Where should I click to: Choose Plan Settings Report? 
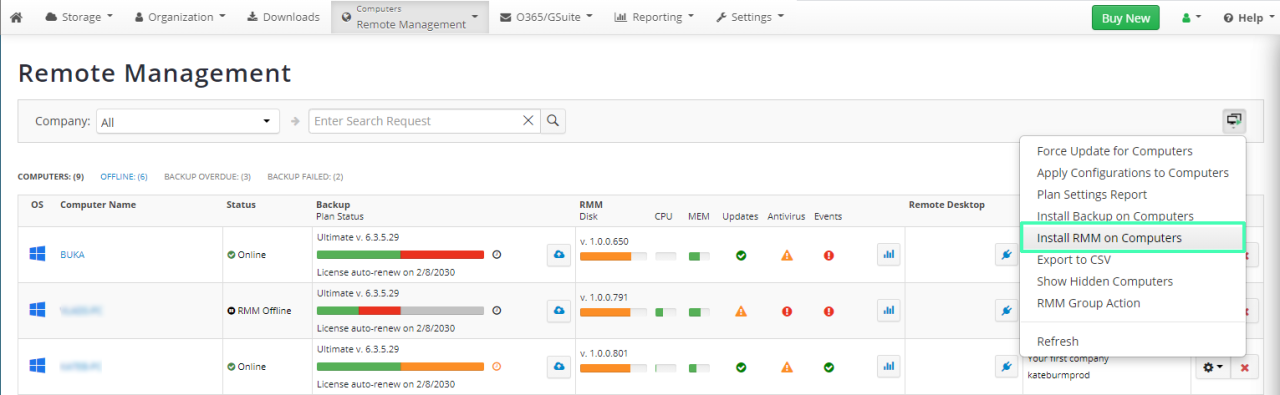pyautogui.click(x=1091, y=195)
